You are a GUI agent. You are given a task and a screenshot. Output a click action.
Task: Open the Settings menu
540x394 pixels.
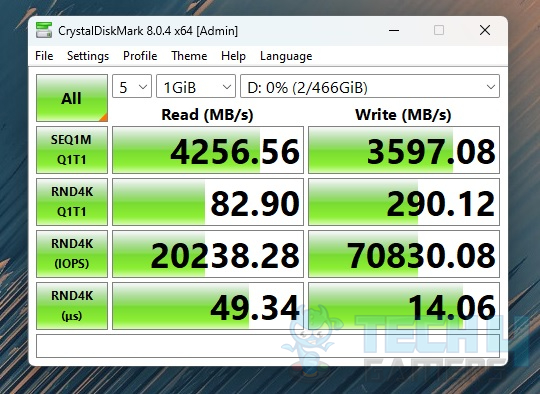tap(88, 56)
